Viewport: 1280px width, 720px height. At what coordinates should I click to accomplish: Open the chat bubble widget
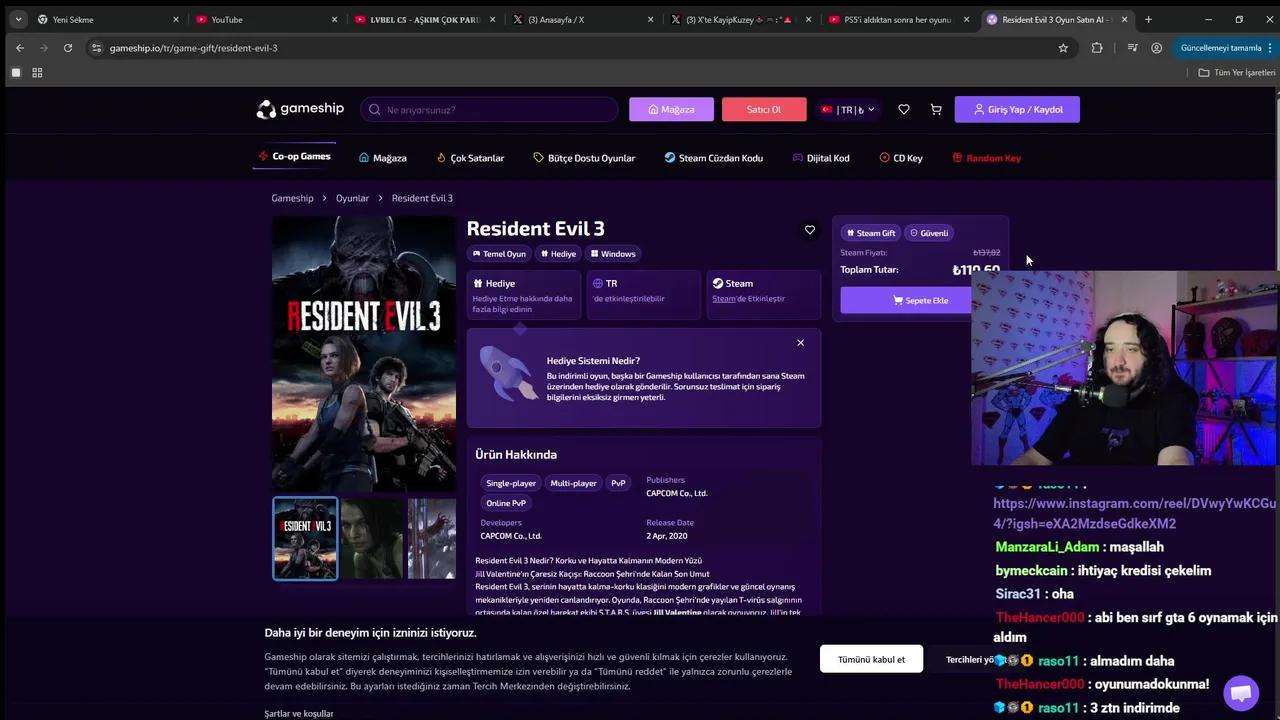pyautogui.click(x=1240, y=692)
